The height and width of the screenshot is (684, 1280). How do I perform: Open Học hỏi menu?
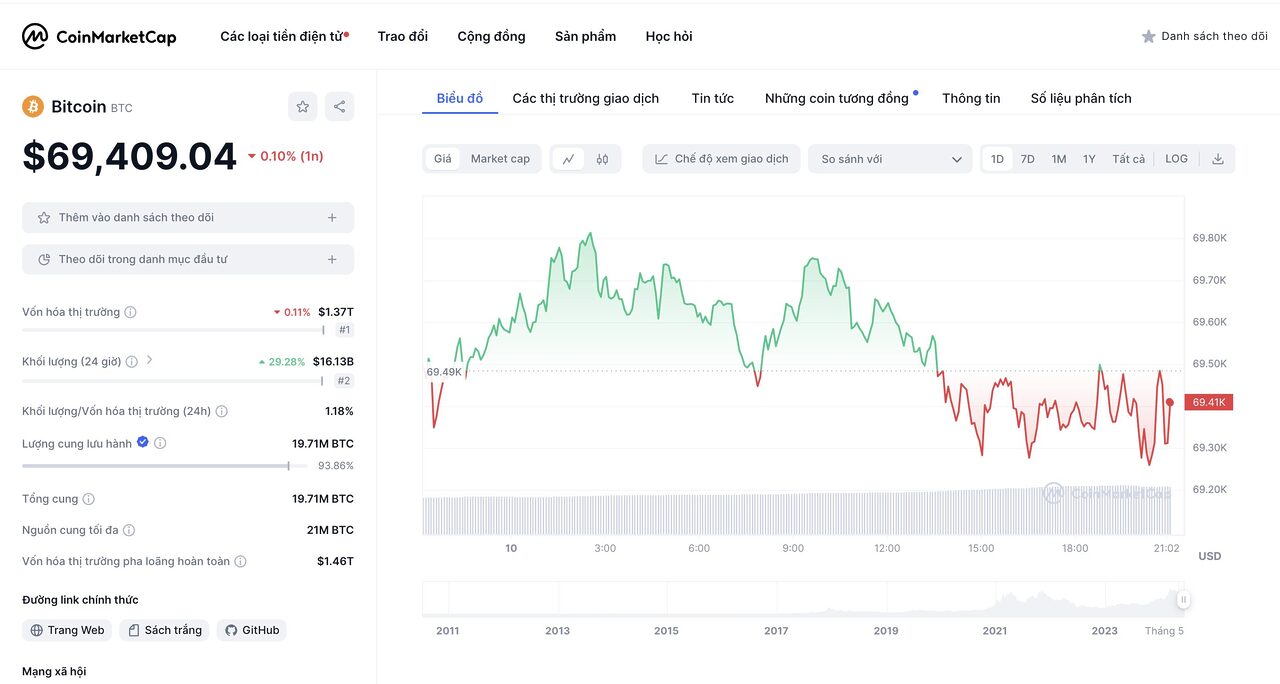coord(669,37)
